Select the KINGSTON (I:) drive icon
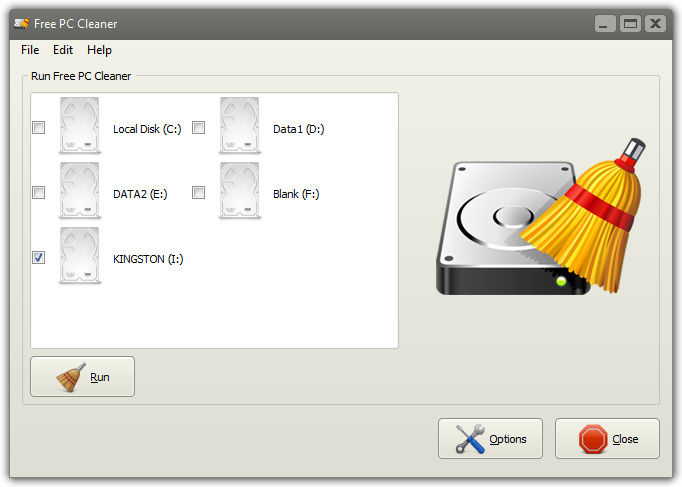682x487 pixels. [x=80, y=256]
